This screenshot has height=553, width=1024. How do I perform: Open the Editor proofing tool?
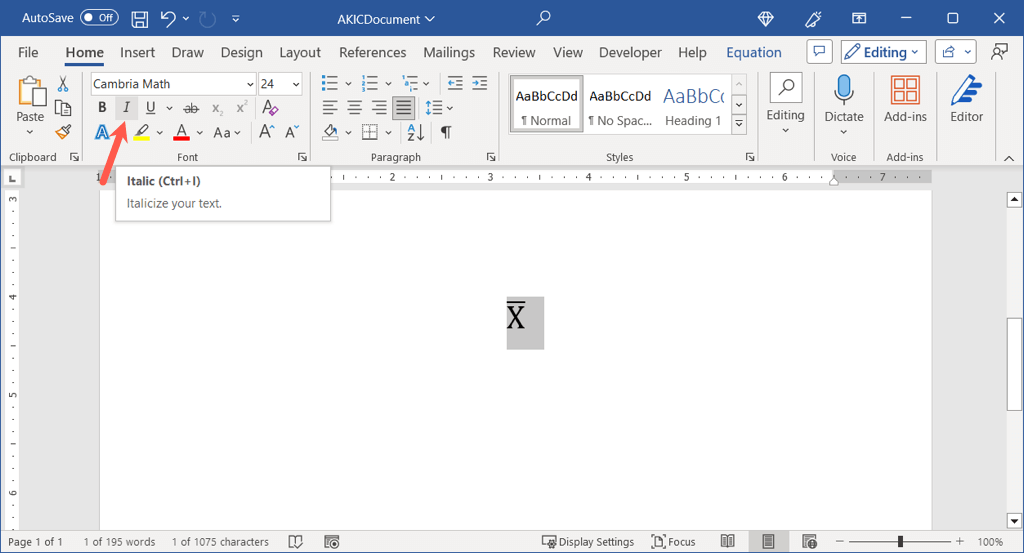(966, 99)
